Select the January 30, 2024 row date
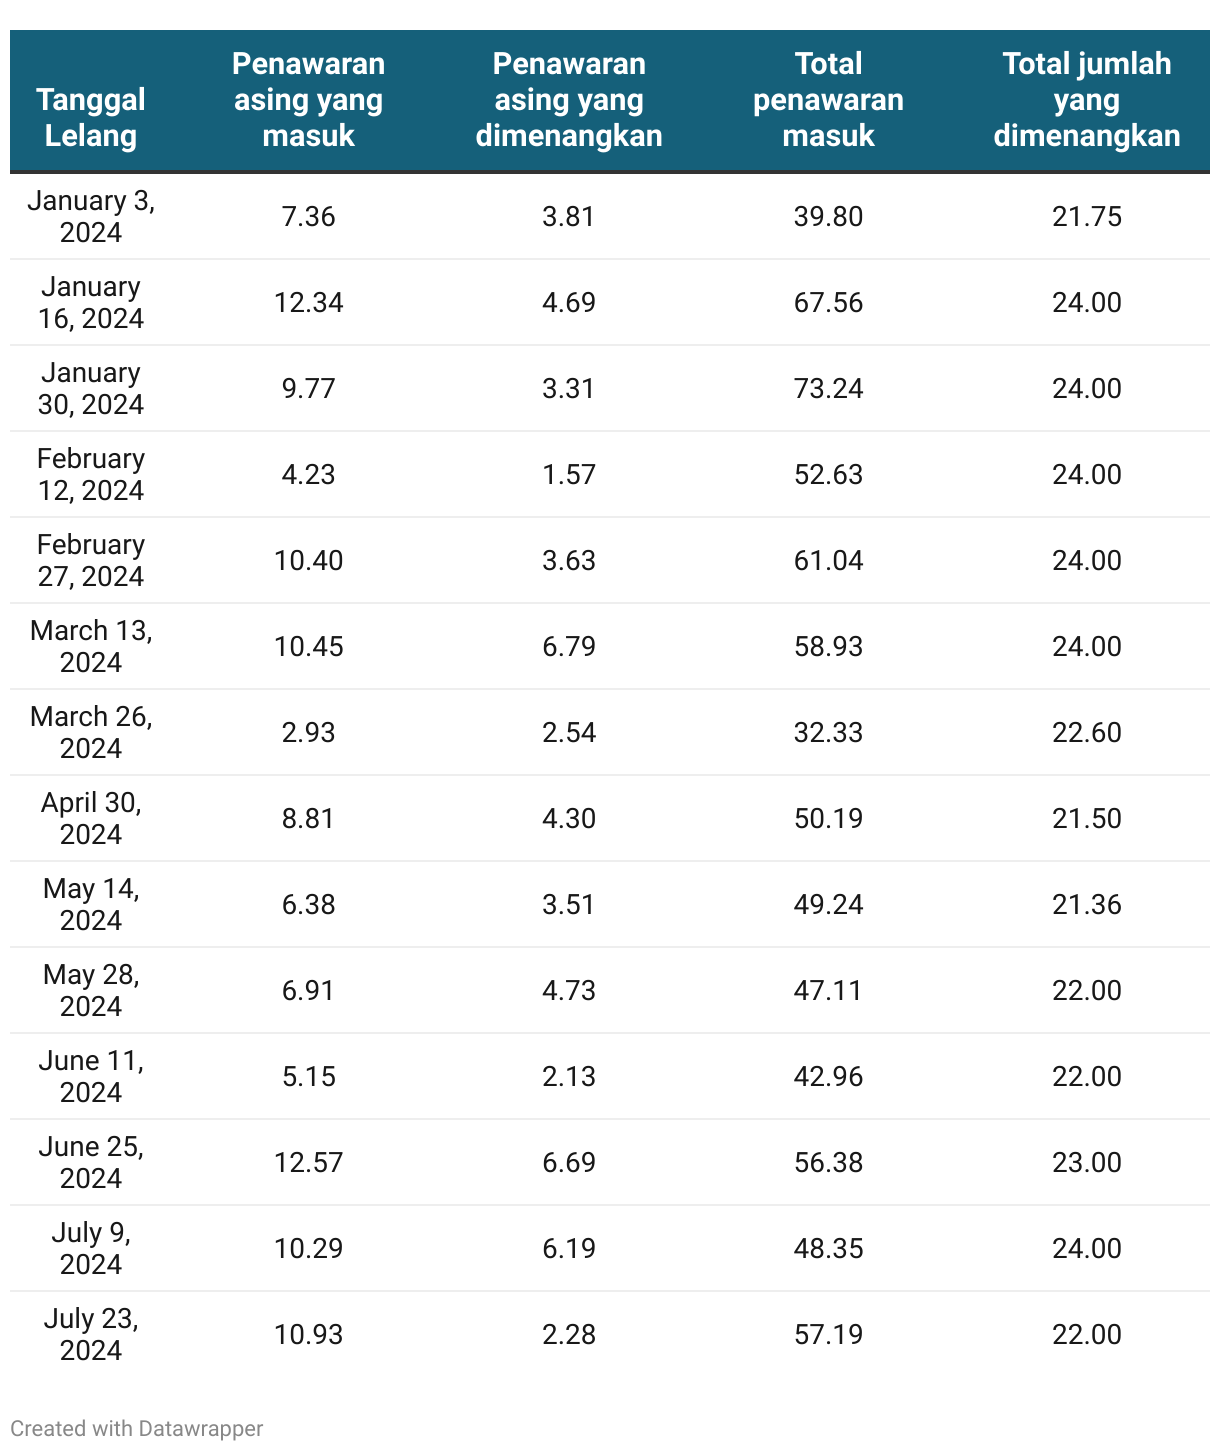 click(91, 389)
